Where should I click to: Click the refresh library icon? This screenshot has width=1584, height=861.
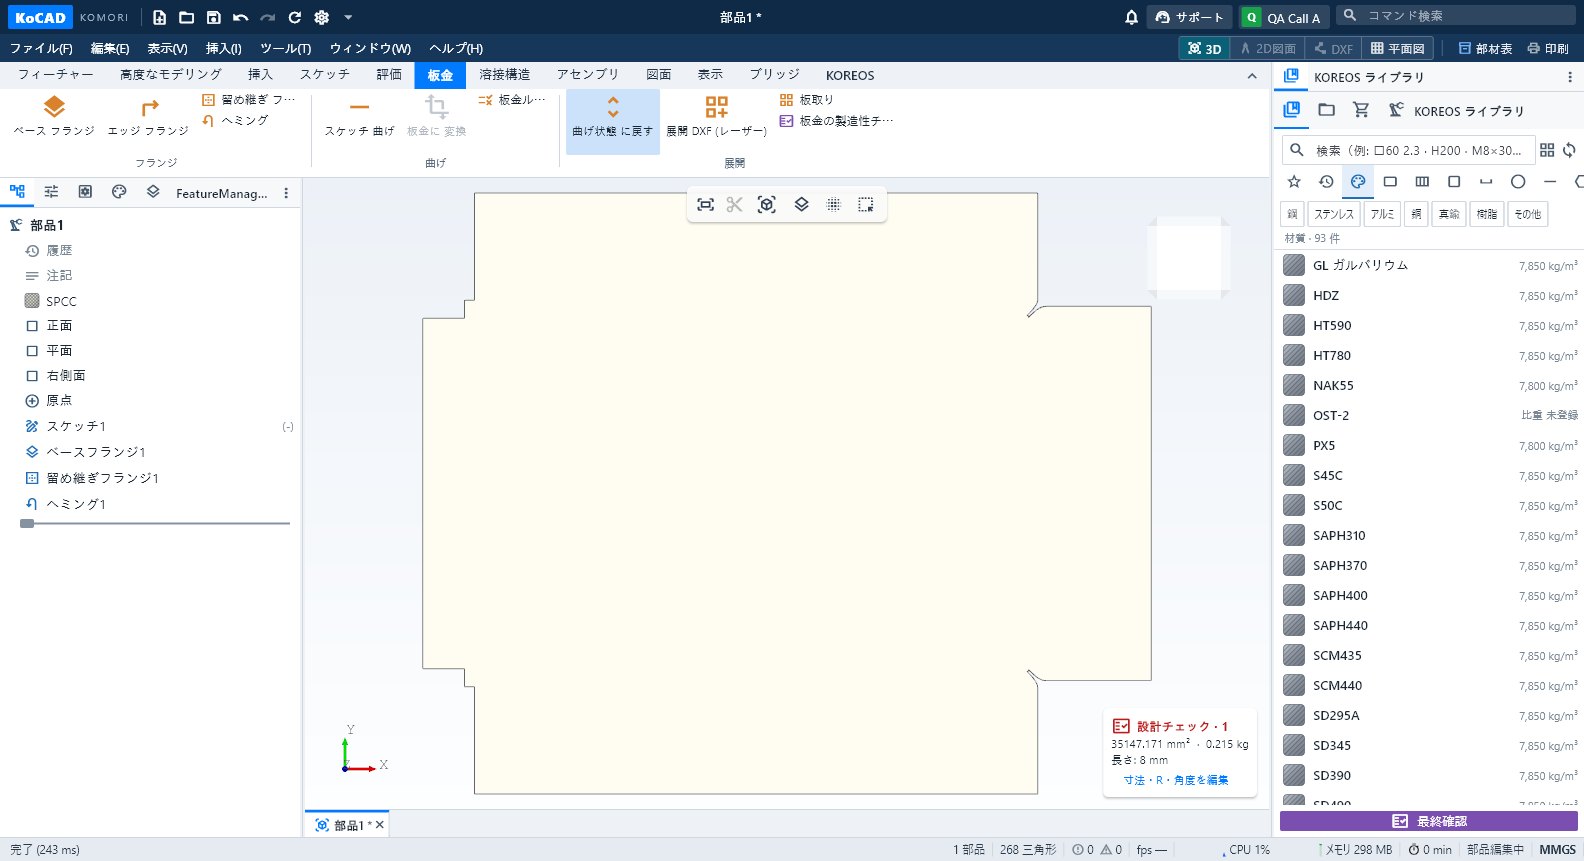pyautogui.click(x=1570, y=150)
